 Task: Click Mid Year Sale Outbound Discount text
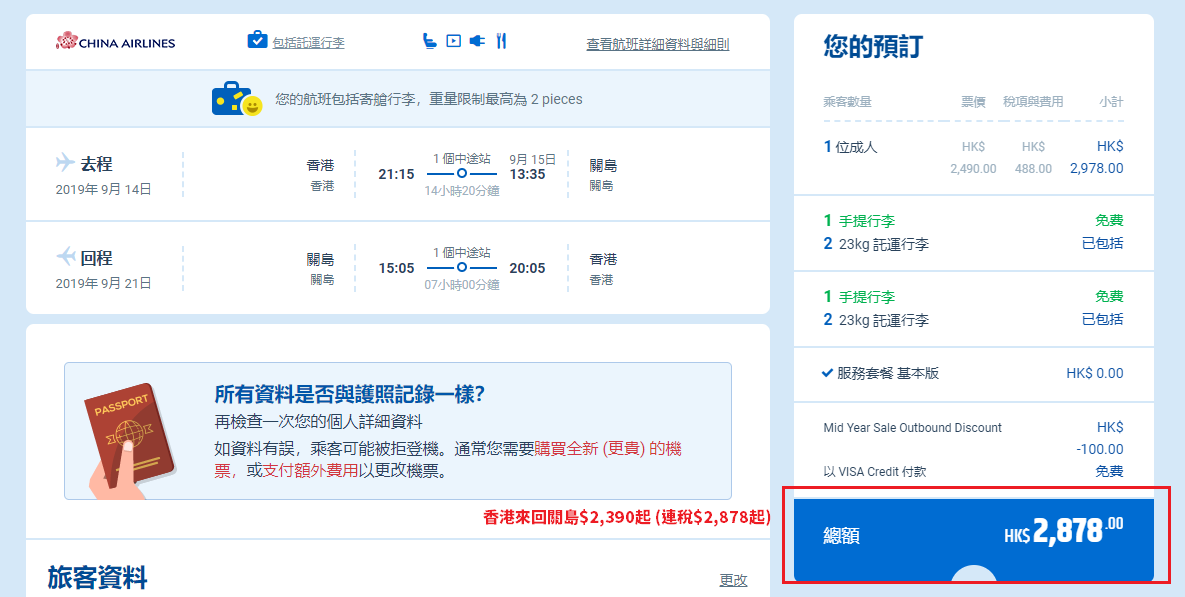(912, 428)
